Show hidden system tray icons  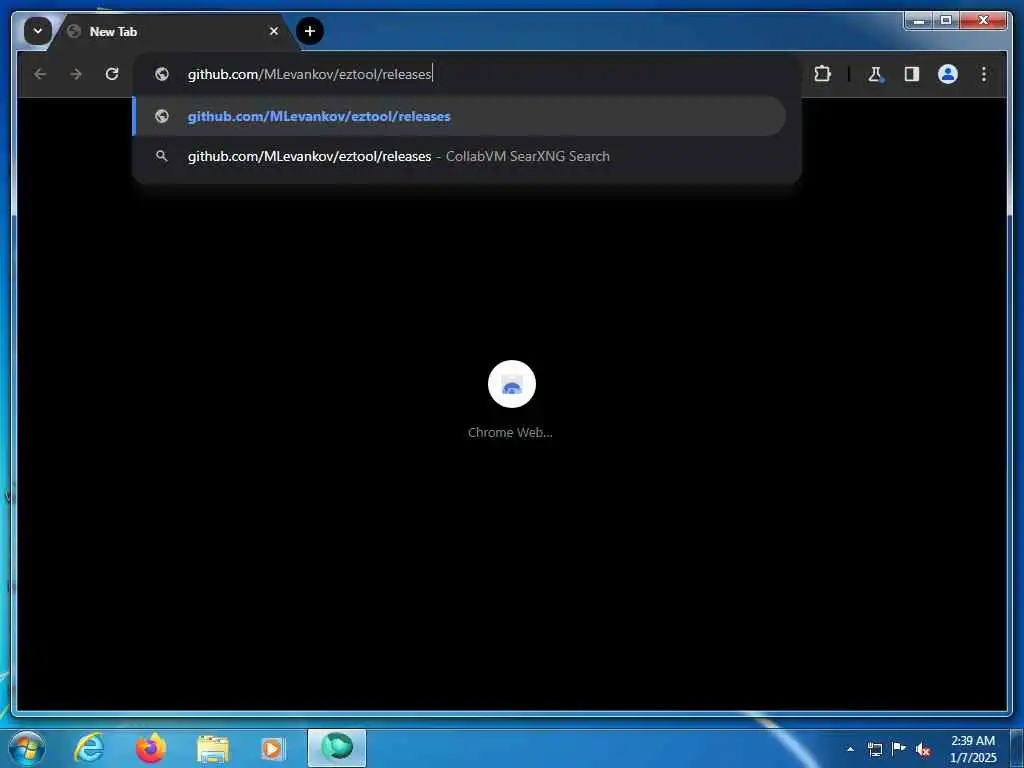(850, 749)
